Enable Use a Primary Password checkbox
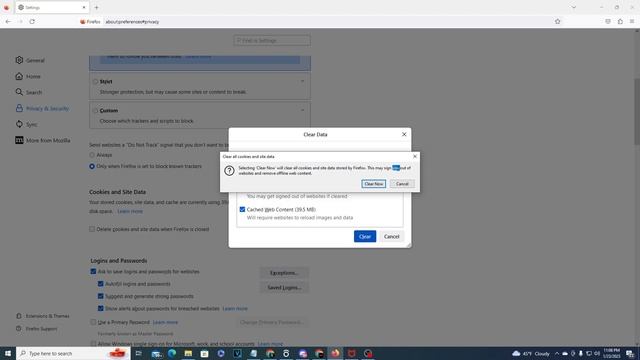The image size is (640, 360). pyautogui.click(x=93, y=322)
